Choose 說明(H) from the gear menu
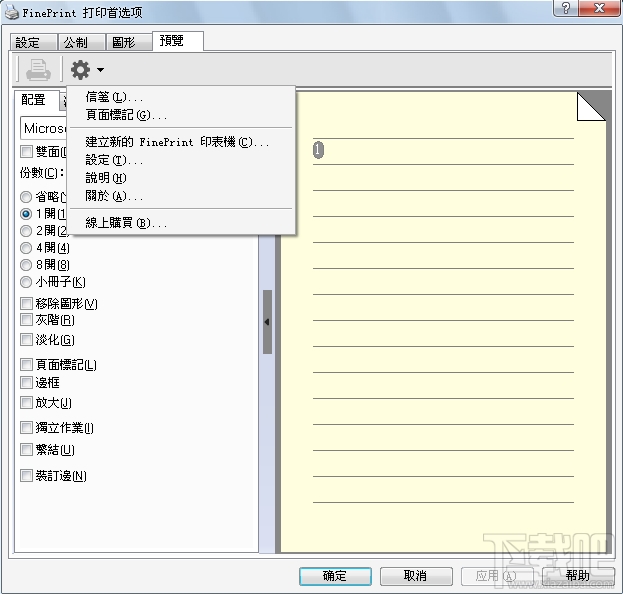 click(x=183, y=178)
